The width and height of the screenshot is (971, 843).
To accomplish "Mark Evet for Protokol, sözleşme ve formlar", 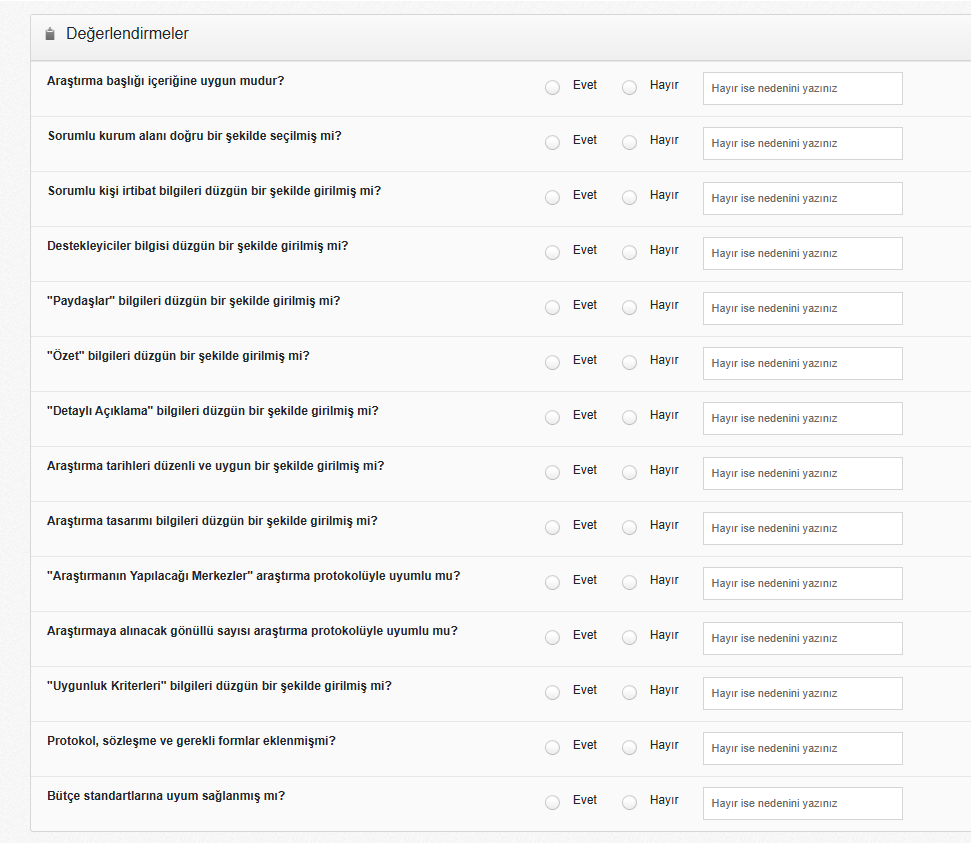I will [552, 748].
